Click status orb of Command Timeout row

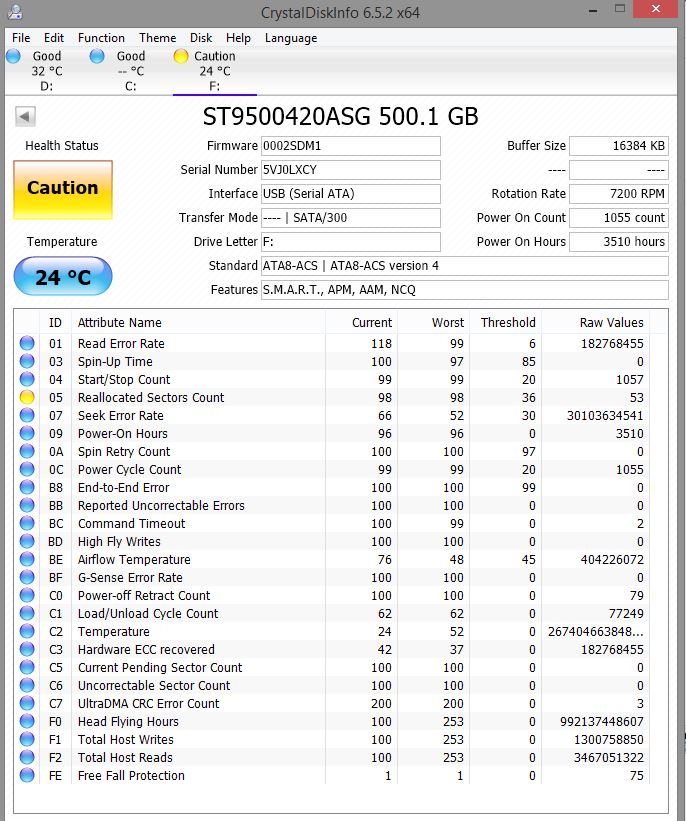[x=27, y=523]
